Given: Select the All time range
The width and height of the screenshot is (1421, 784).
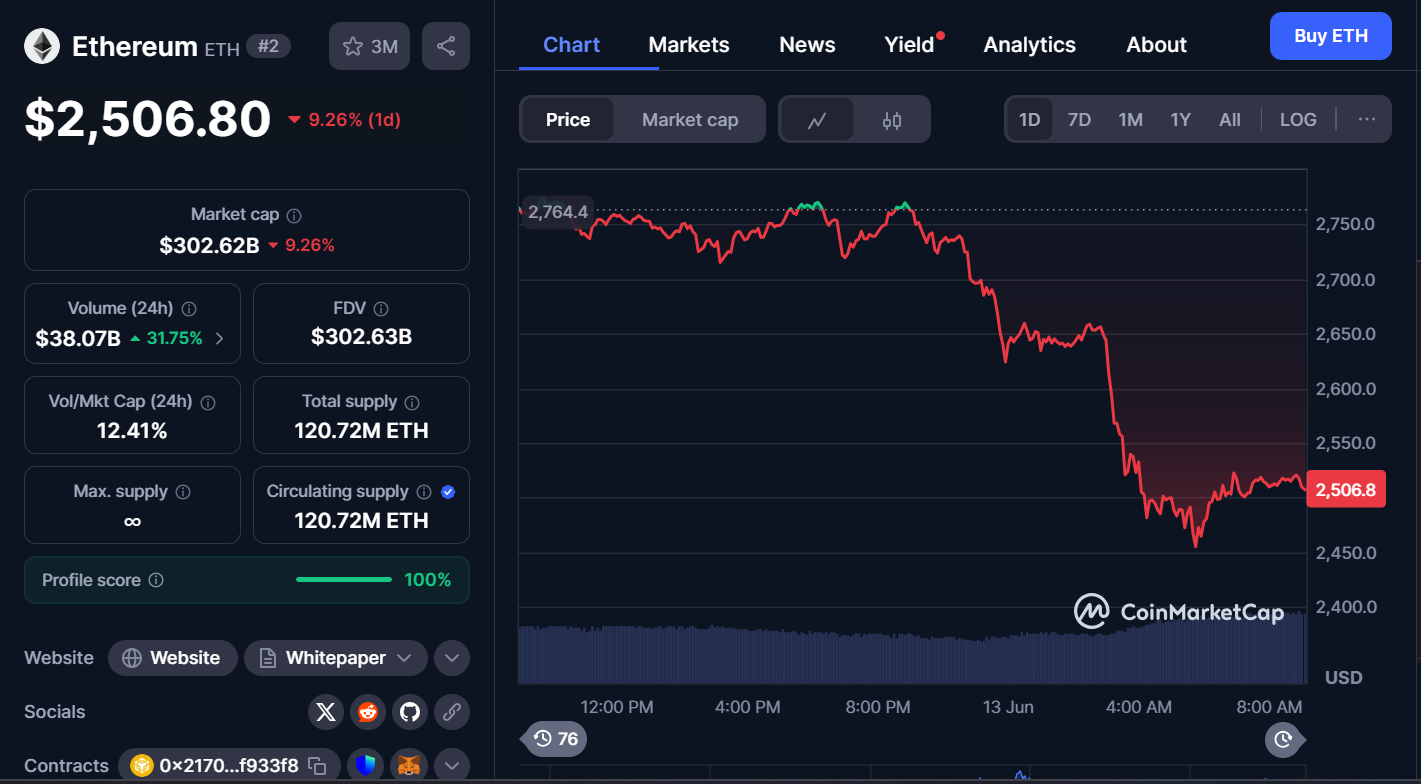Looking at the screenshot, I should [1230, 120].
